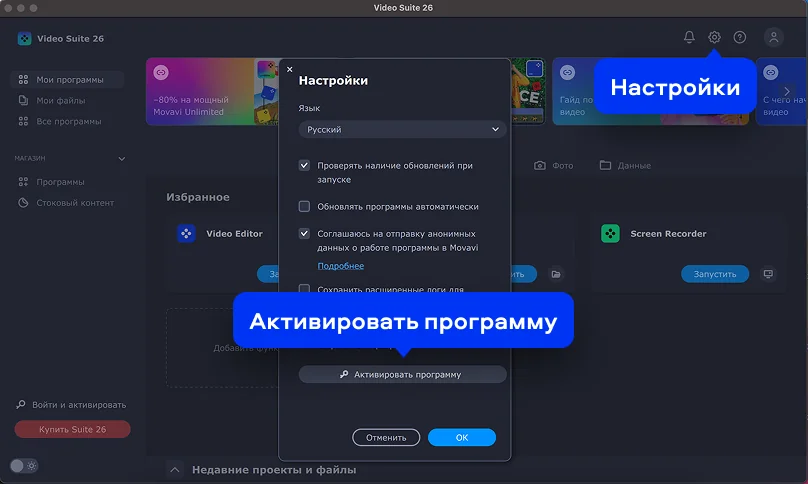Click the monitor icon beside Screen Recorder launch
Screen dimensions: 808x484
click(768, 274)
